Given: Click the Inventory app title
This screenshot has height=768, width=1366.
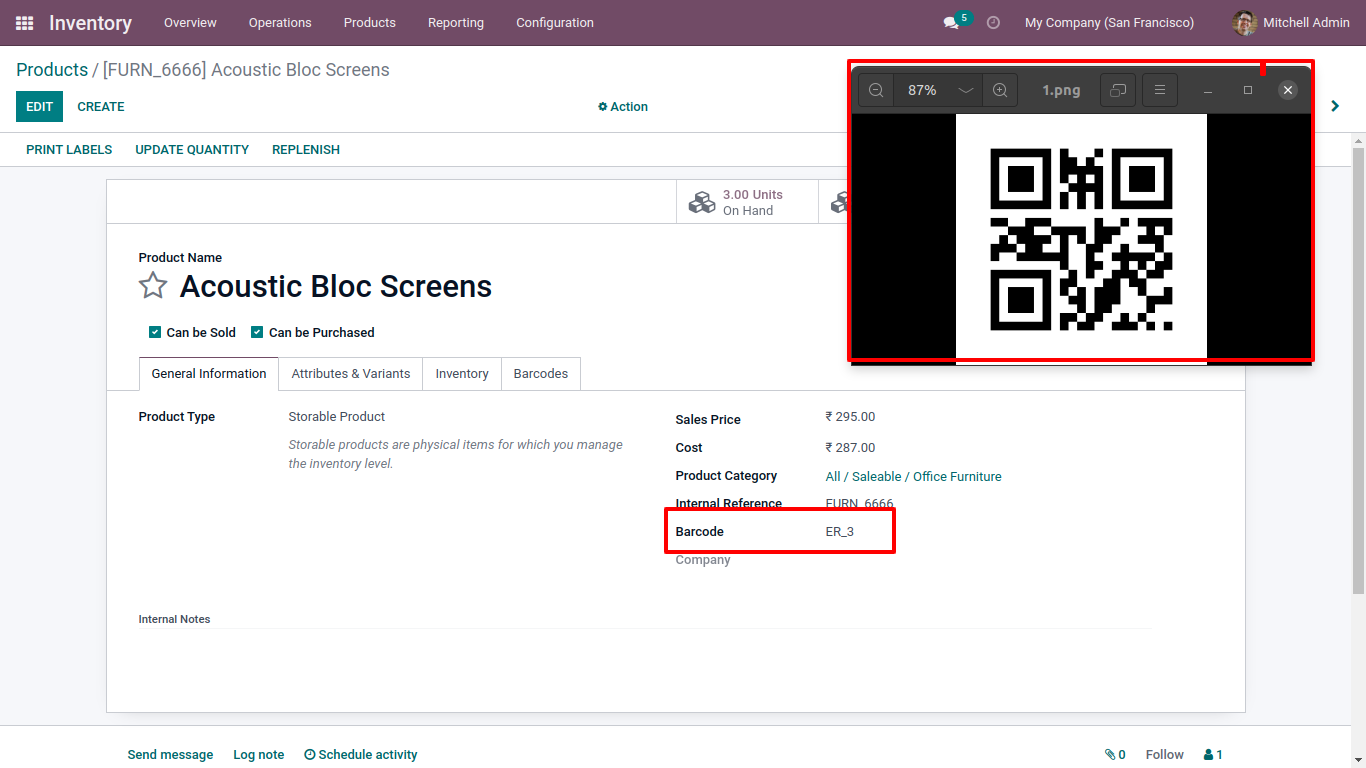Looking at the screenshot, I should coord(90,22).
